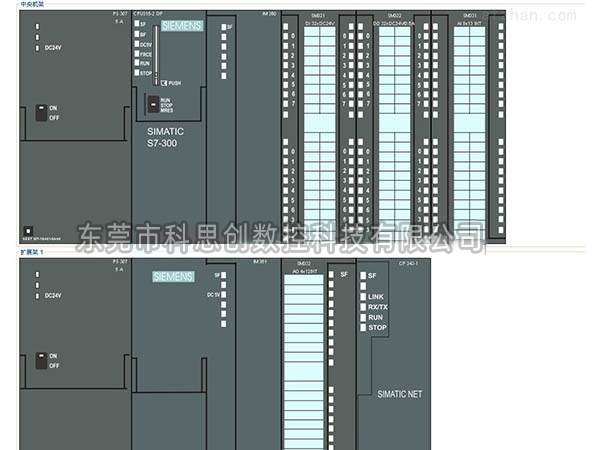The width and height of the screenshot is (600, 450).
Task: Select the SM331 AI module label
Action: tap(469, 20)
